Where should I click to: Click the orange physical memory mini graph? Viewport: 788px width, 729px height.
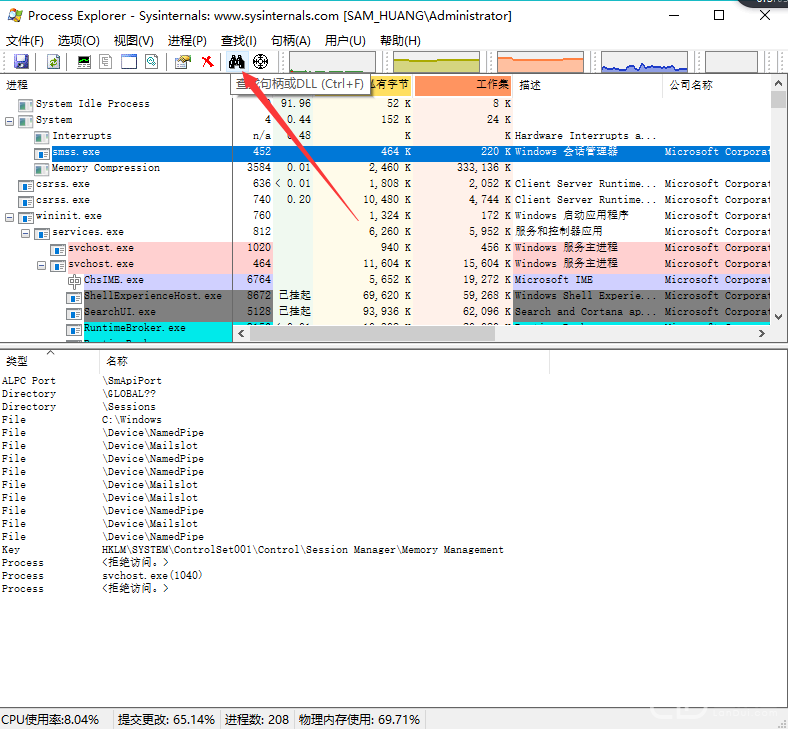coord(540,62)
